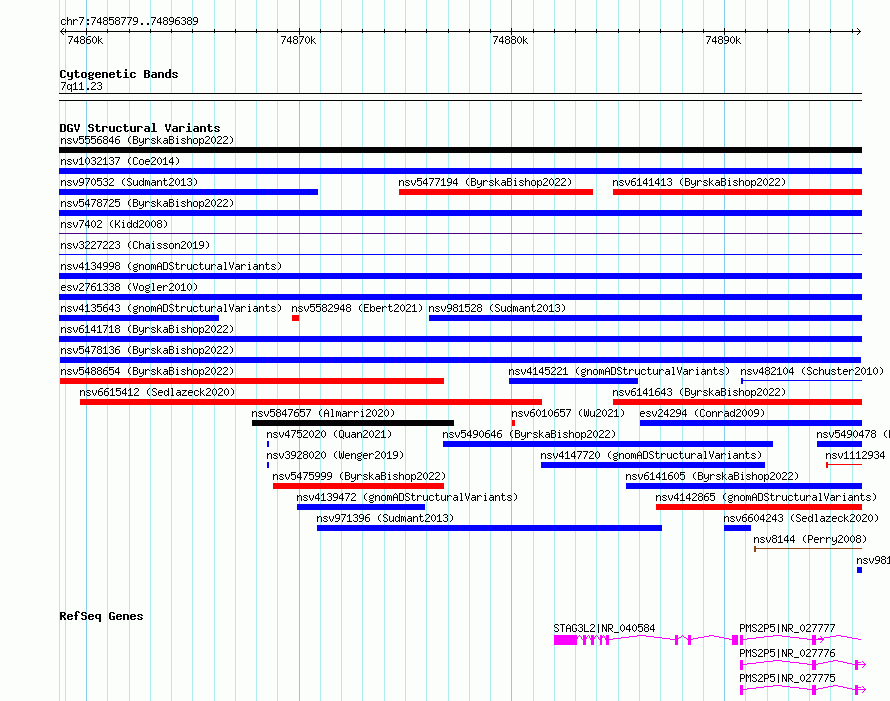
Task: Select nsv5490646 (ByrskaBishop2022) label
Action: pyautogui.click(x=529, y=434)
